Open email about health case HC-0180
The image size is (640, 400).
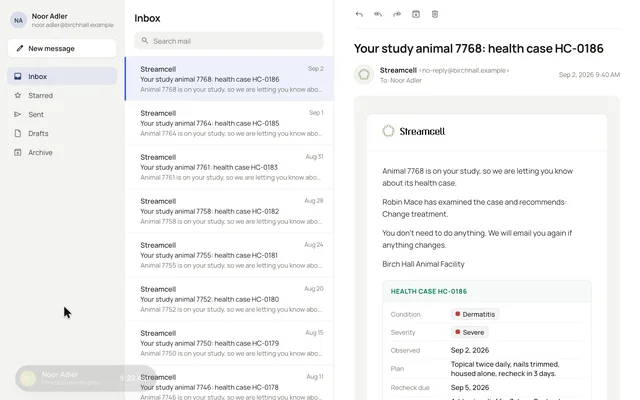click(x=229, y=299)
